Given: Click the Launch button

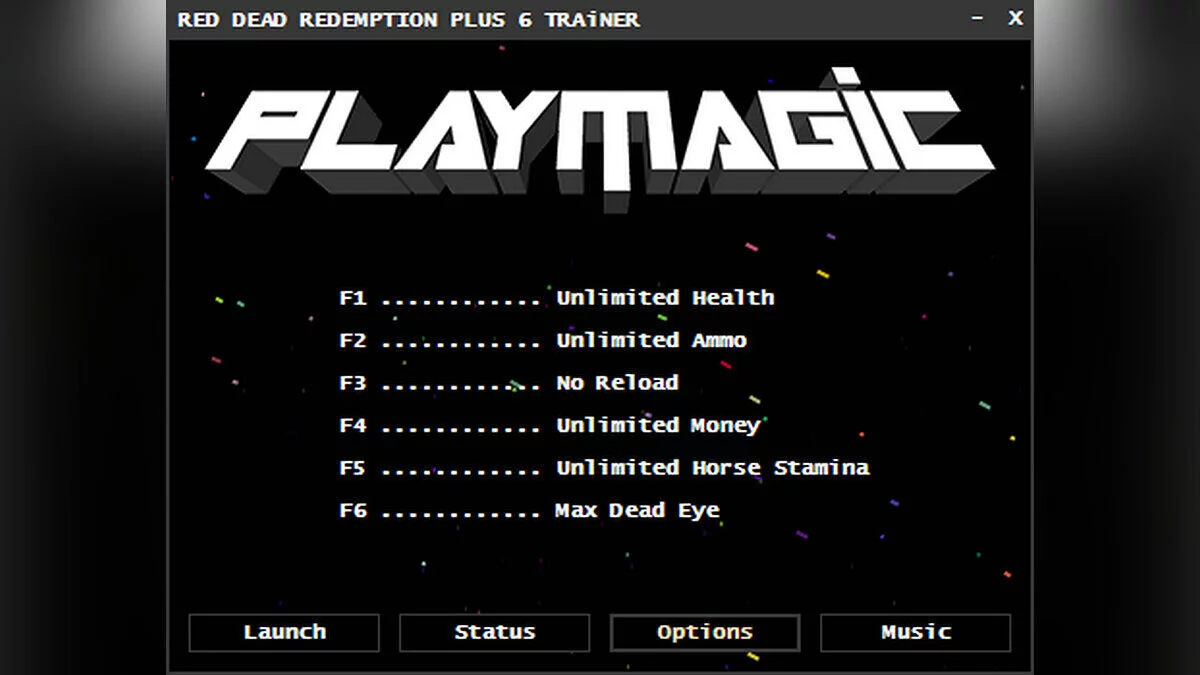Looking at the screenshot, I should [284, 632].
